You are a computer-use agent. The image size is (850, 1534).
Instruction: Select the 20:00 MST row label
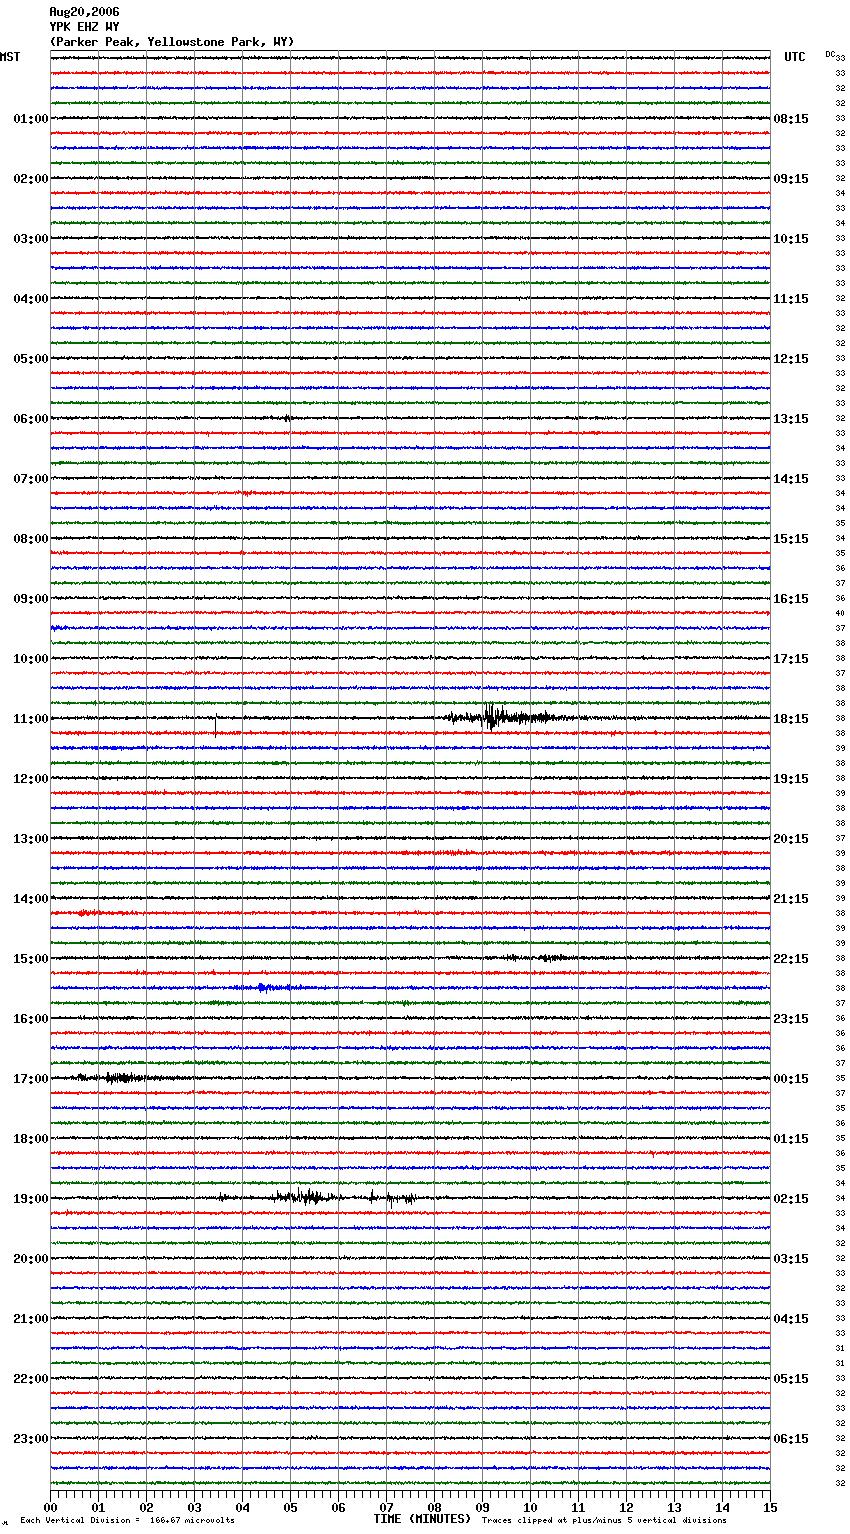[x=31, y=1259]
